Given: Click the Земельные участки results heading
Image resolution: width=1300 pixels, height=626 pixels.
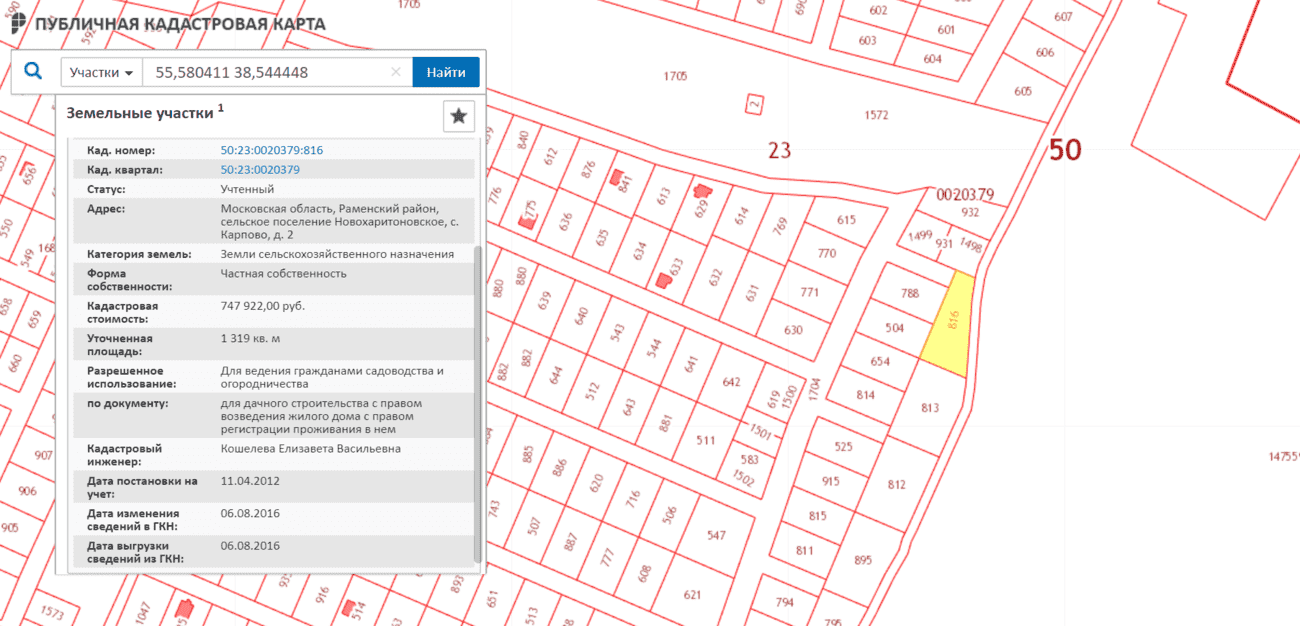Looking at the screenshot, I should pos(140,113).
